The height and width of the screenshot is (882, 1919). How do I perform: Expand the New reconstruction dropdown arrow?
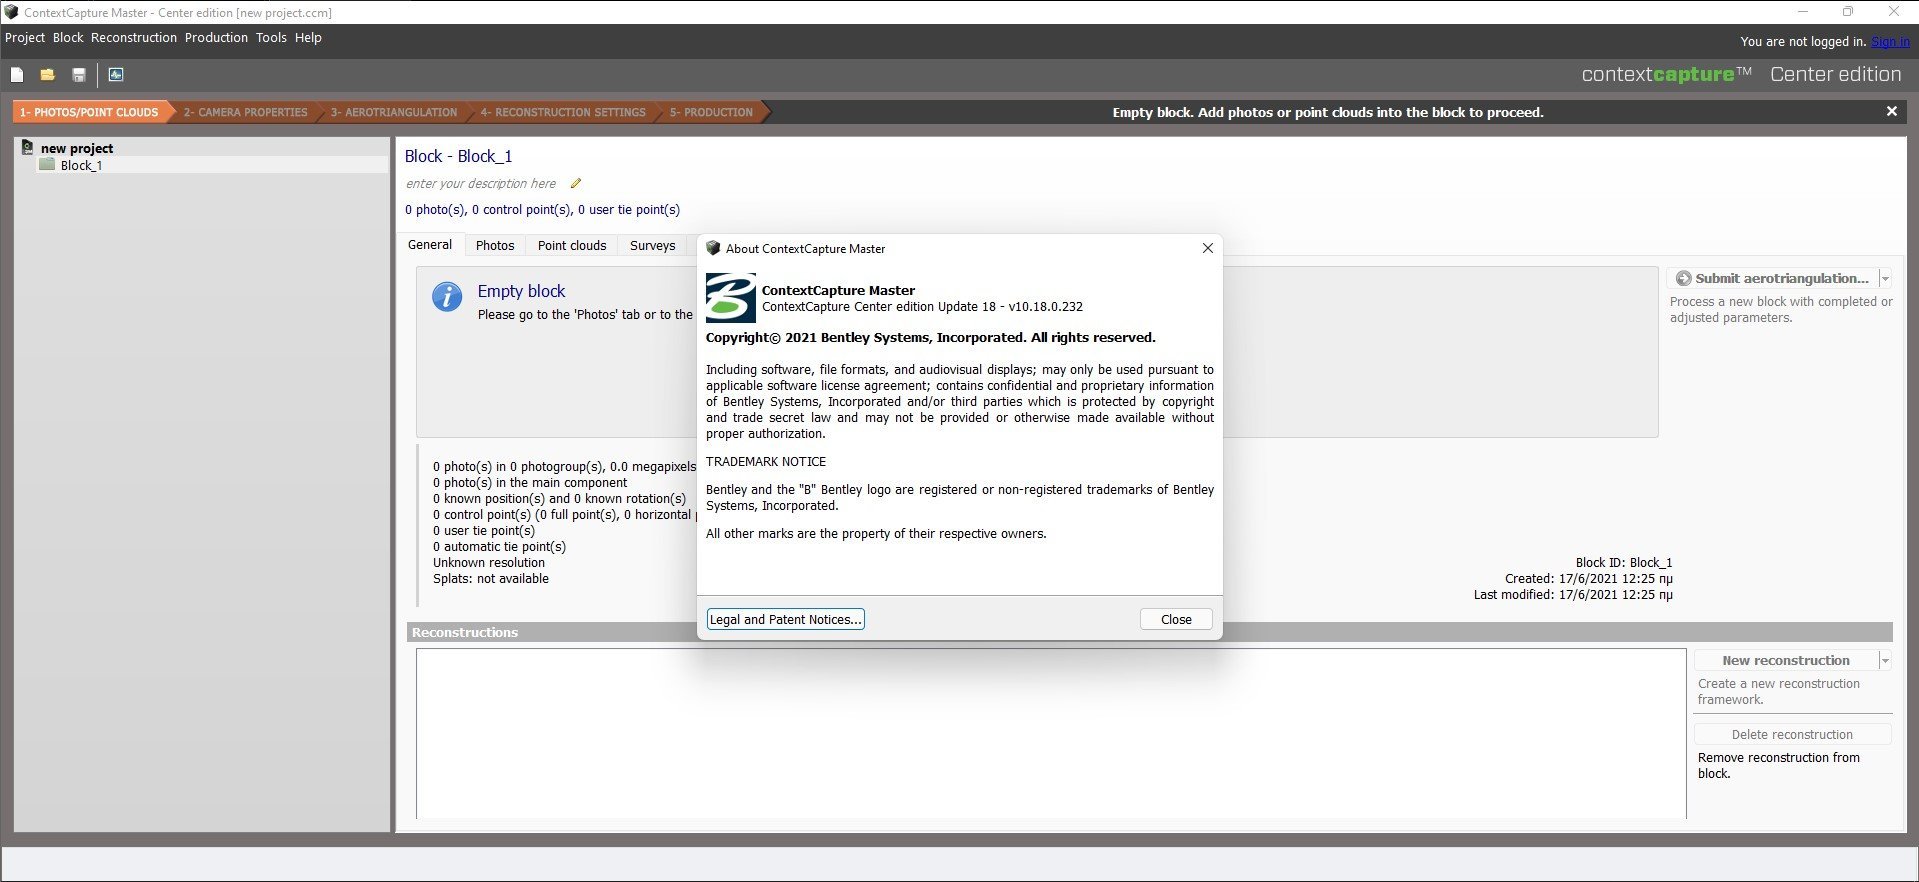point(1885,661)
